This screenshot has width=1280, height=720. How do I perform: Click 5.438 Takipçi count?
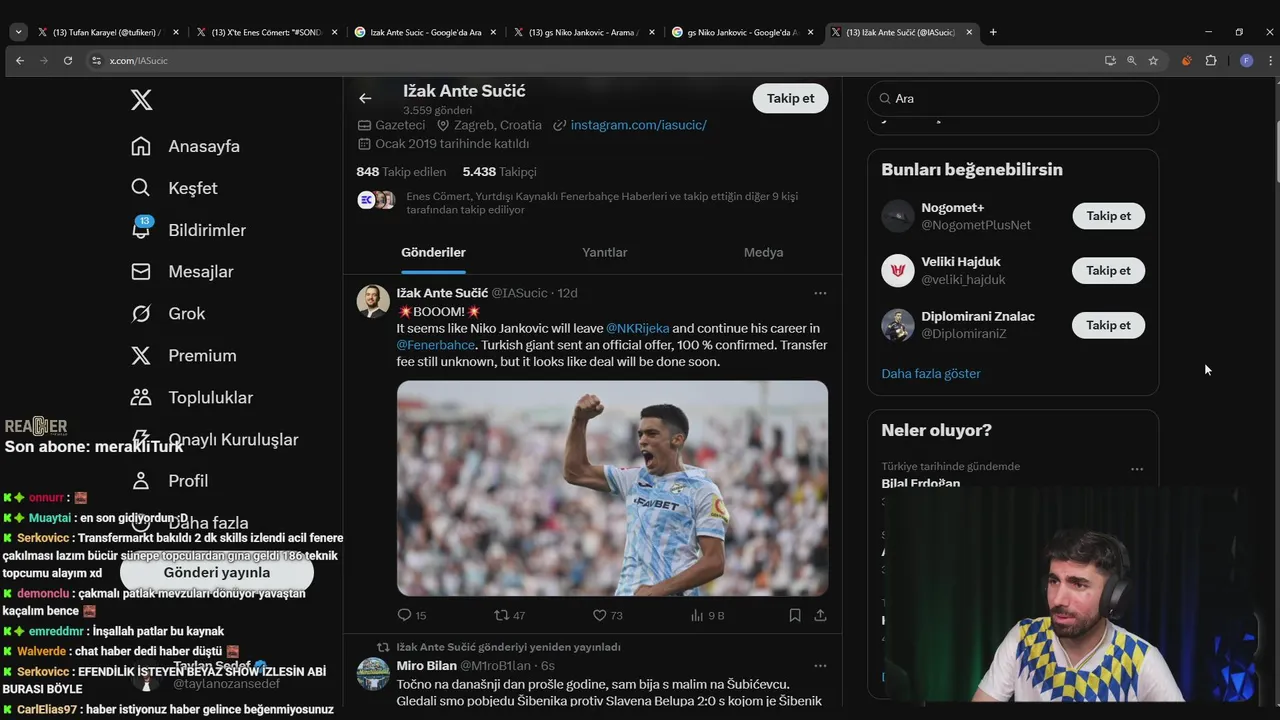(499, 172)
